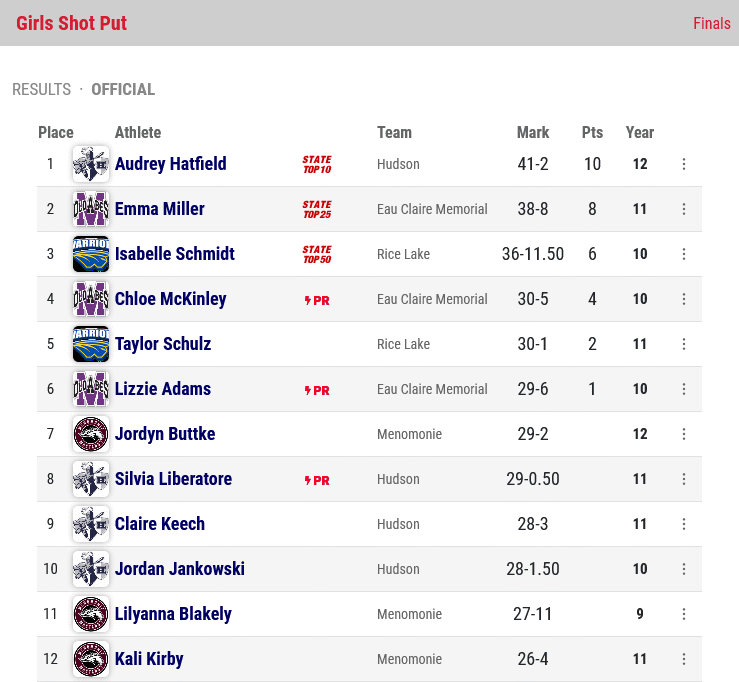This screenshot has width=739, height=682.
Task: Click the Rice Lake Warriors logo beside Isabelle Schmidt
Action: pos(91,254)
